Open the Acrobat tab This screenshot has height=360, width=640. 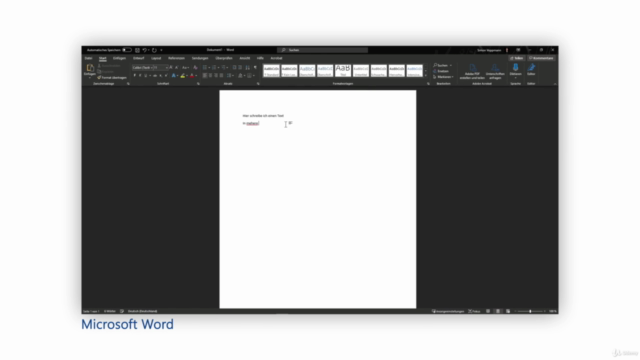tap(276, 58)
